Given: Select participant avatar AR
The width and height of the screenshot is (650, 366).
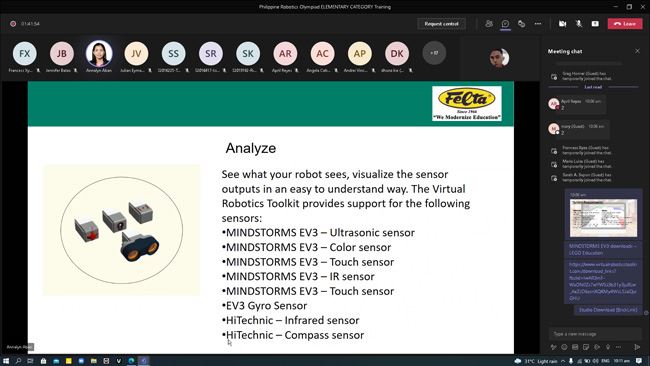Looking at the screenshot, I should tap(285, 53).
